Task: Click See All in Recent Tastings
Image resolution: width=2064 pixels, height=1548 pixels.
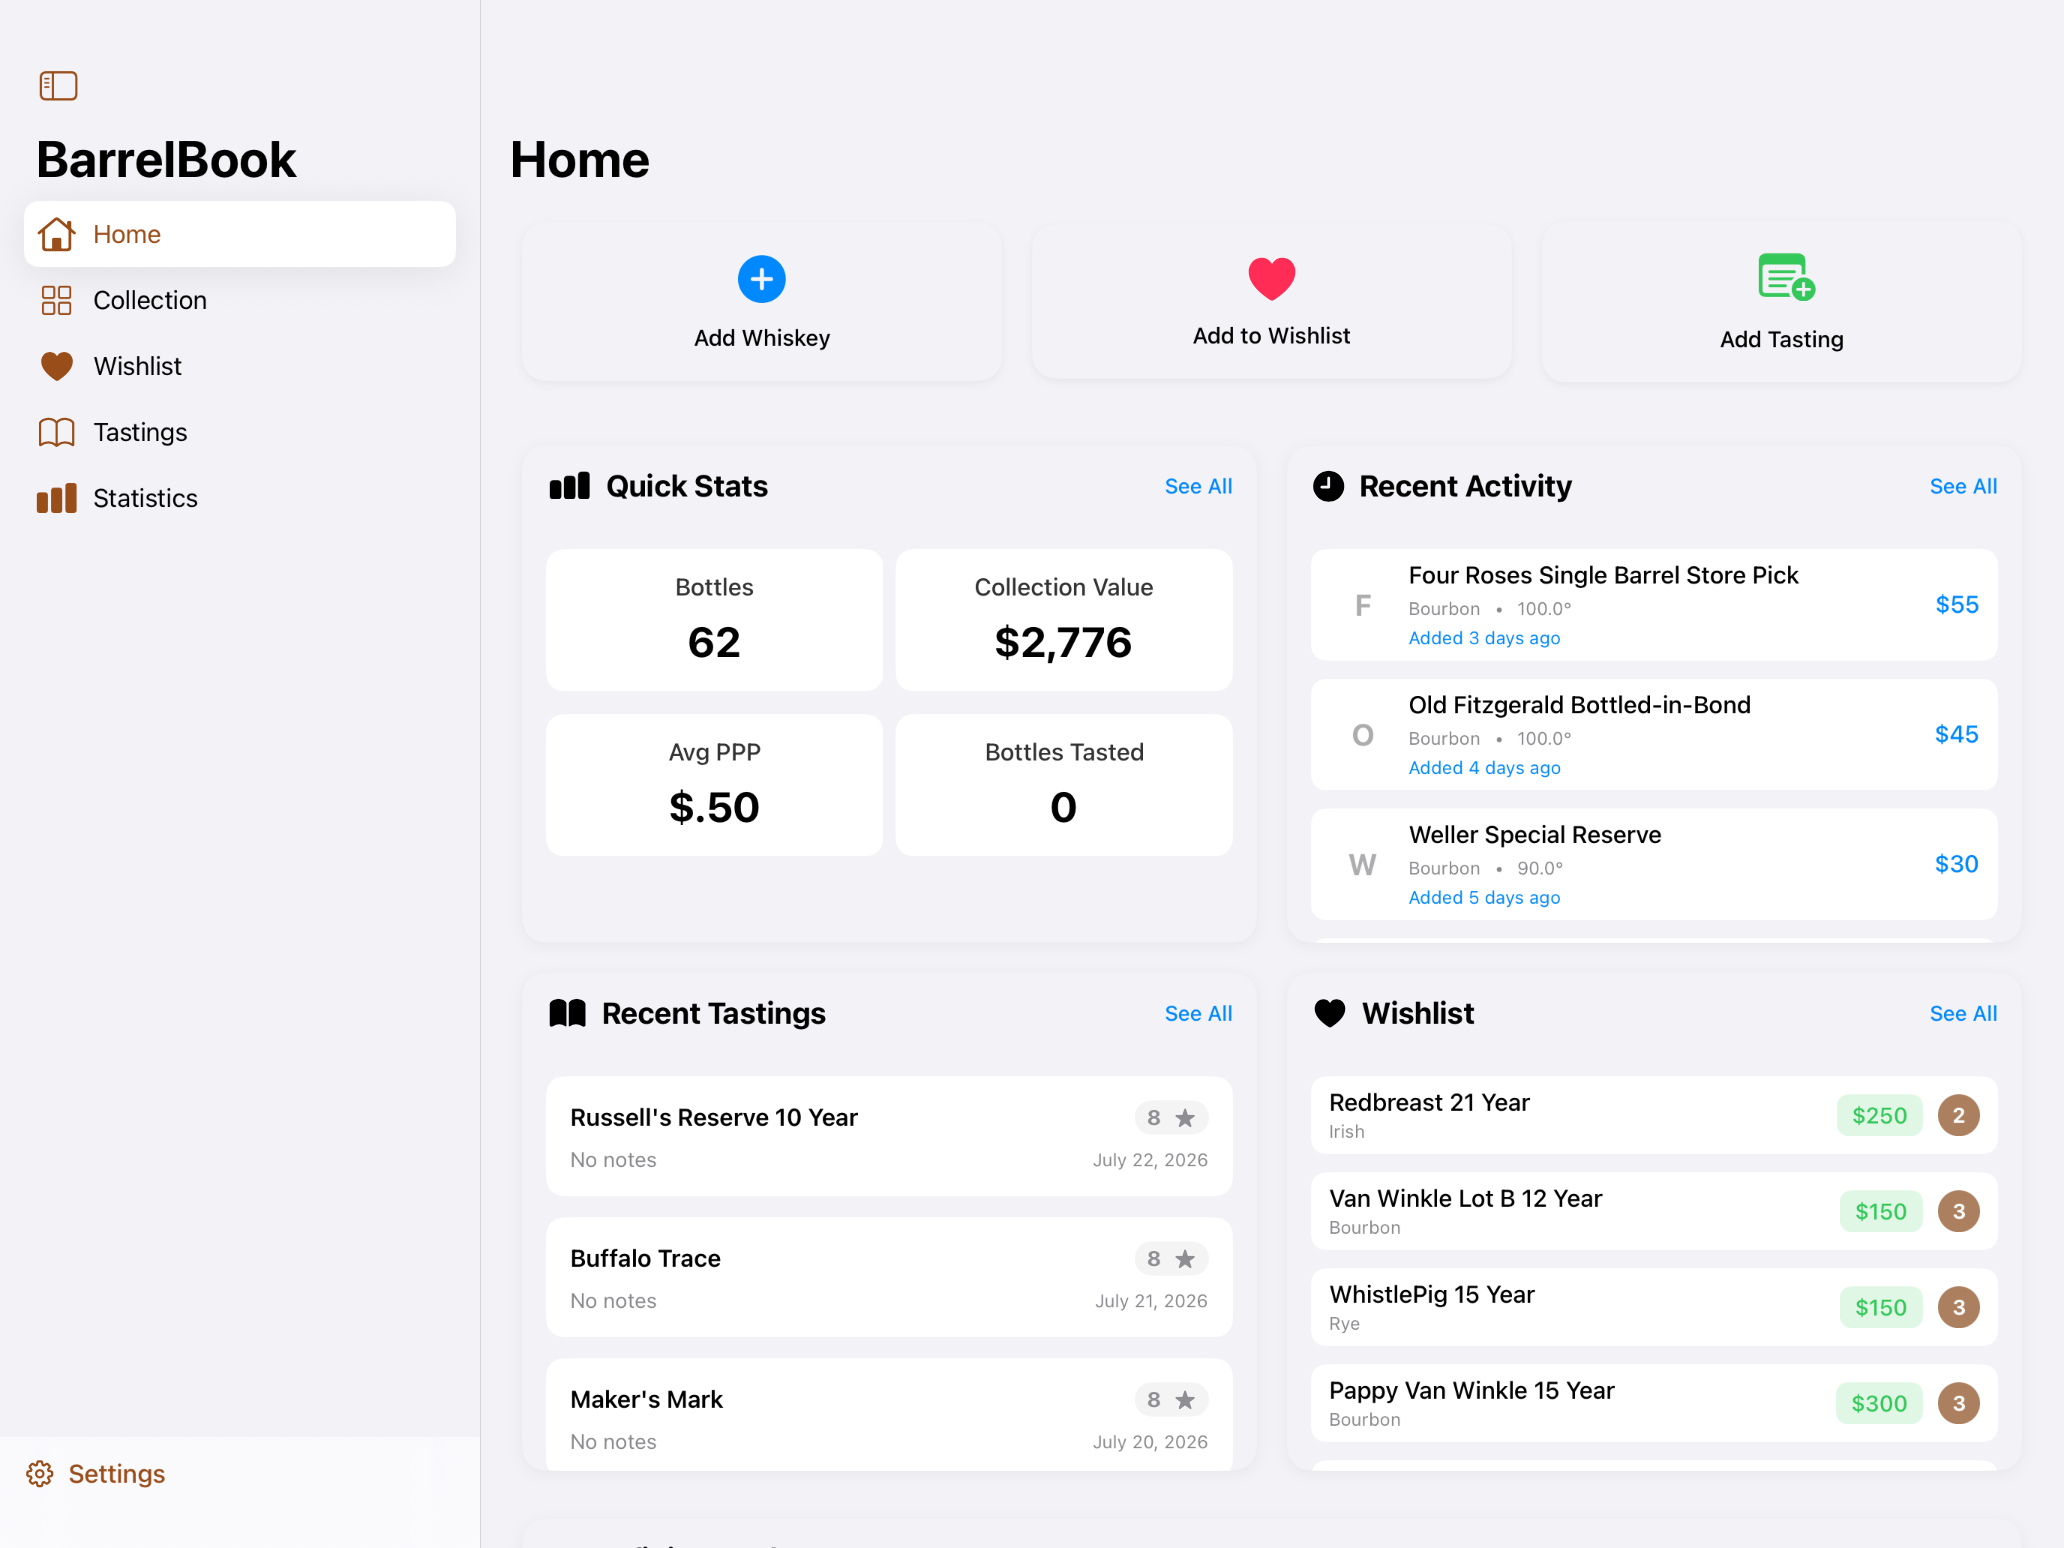Action: (x=1198, y=1013)
